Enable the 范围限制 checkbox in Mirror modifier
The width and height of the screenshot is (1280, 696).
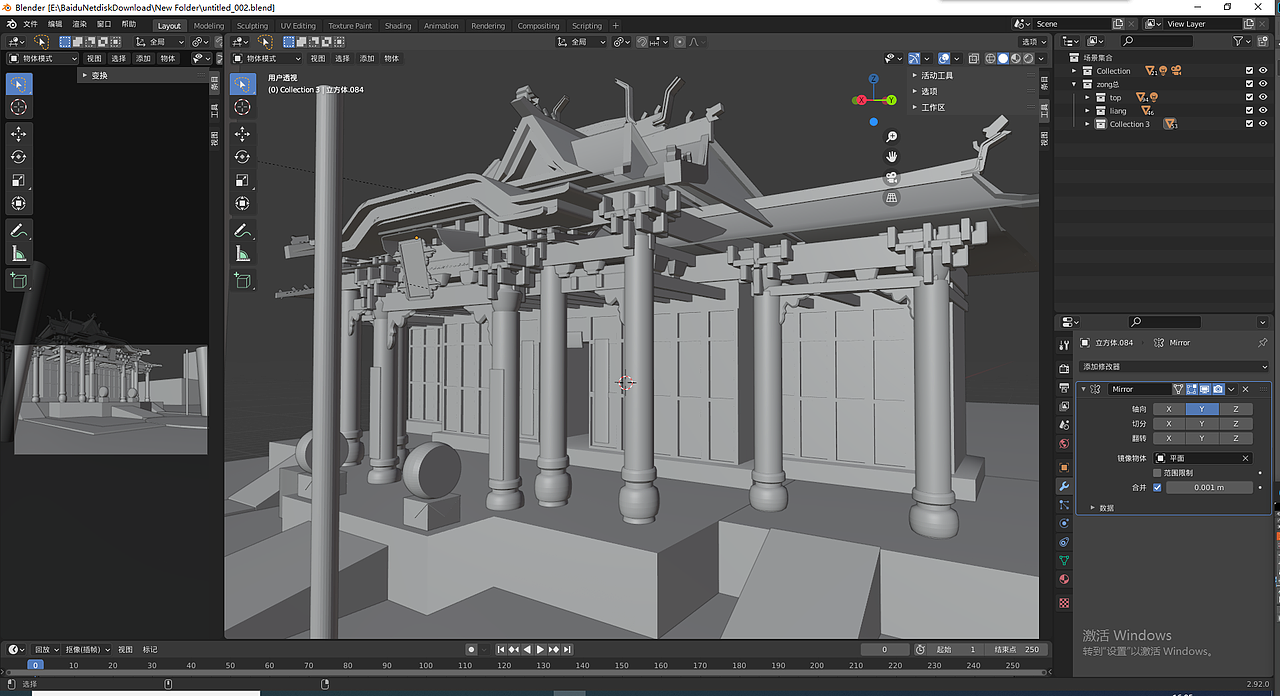coord(1157,473)
